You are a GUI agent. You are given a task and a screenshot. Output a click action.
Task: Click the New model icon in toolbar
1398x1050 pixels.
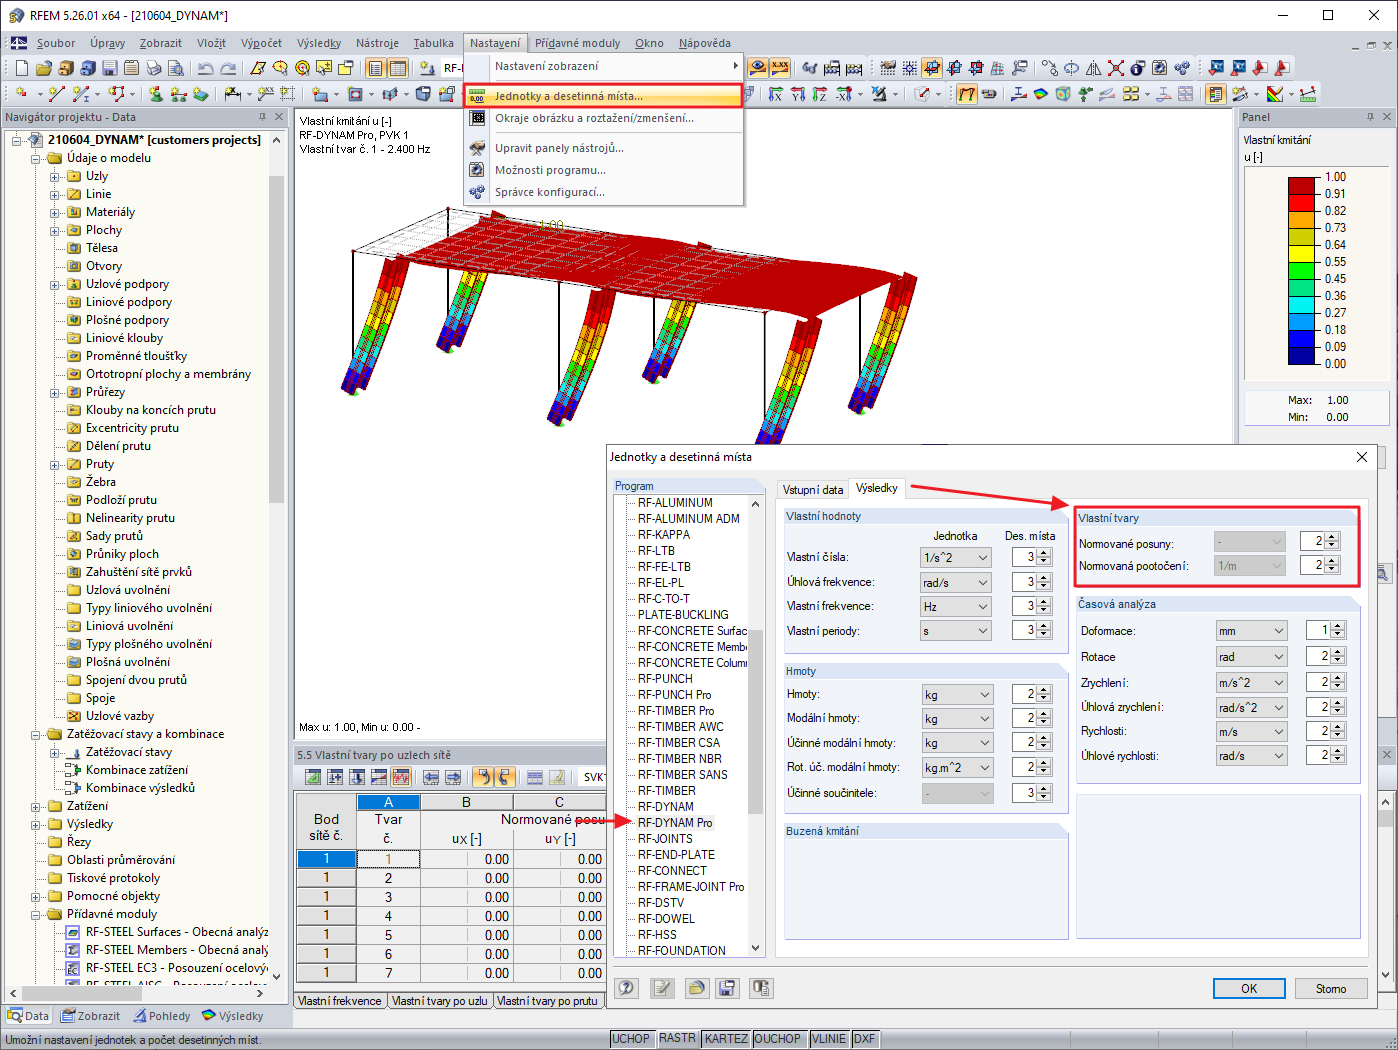[x=21, y=68]
